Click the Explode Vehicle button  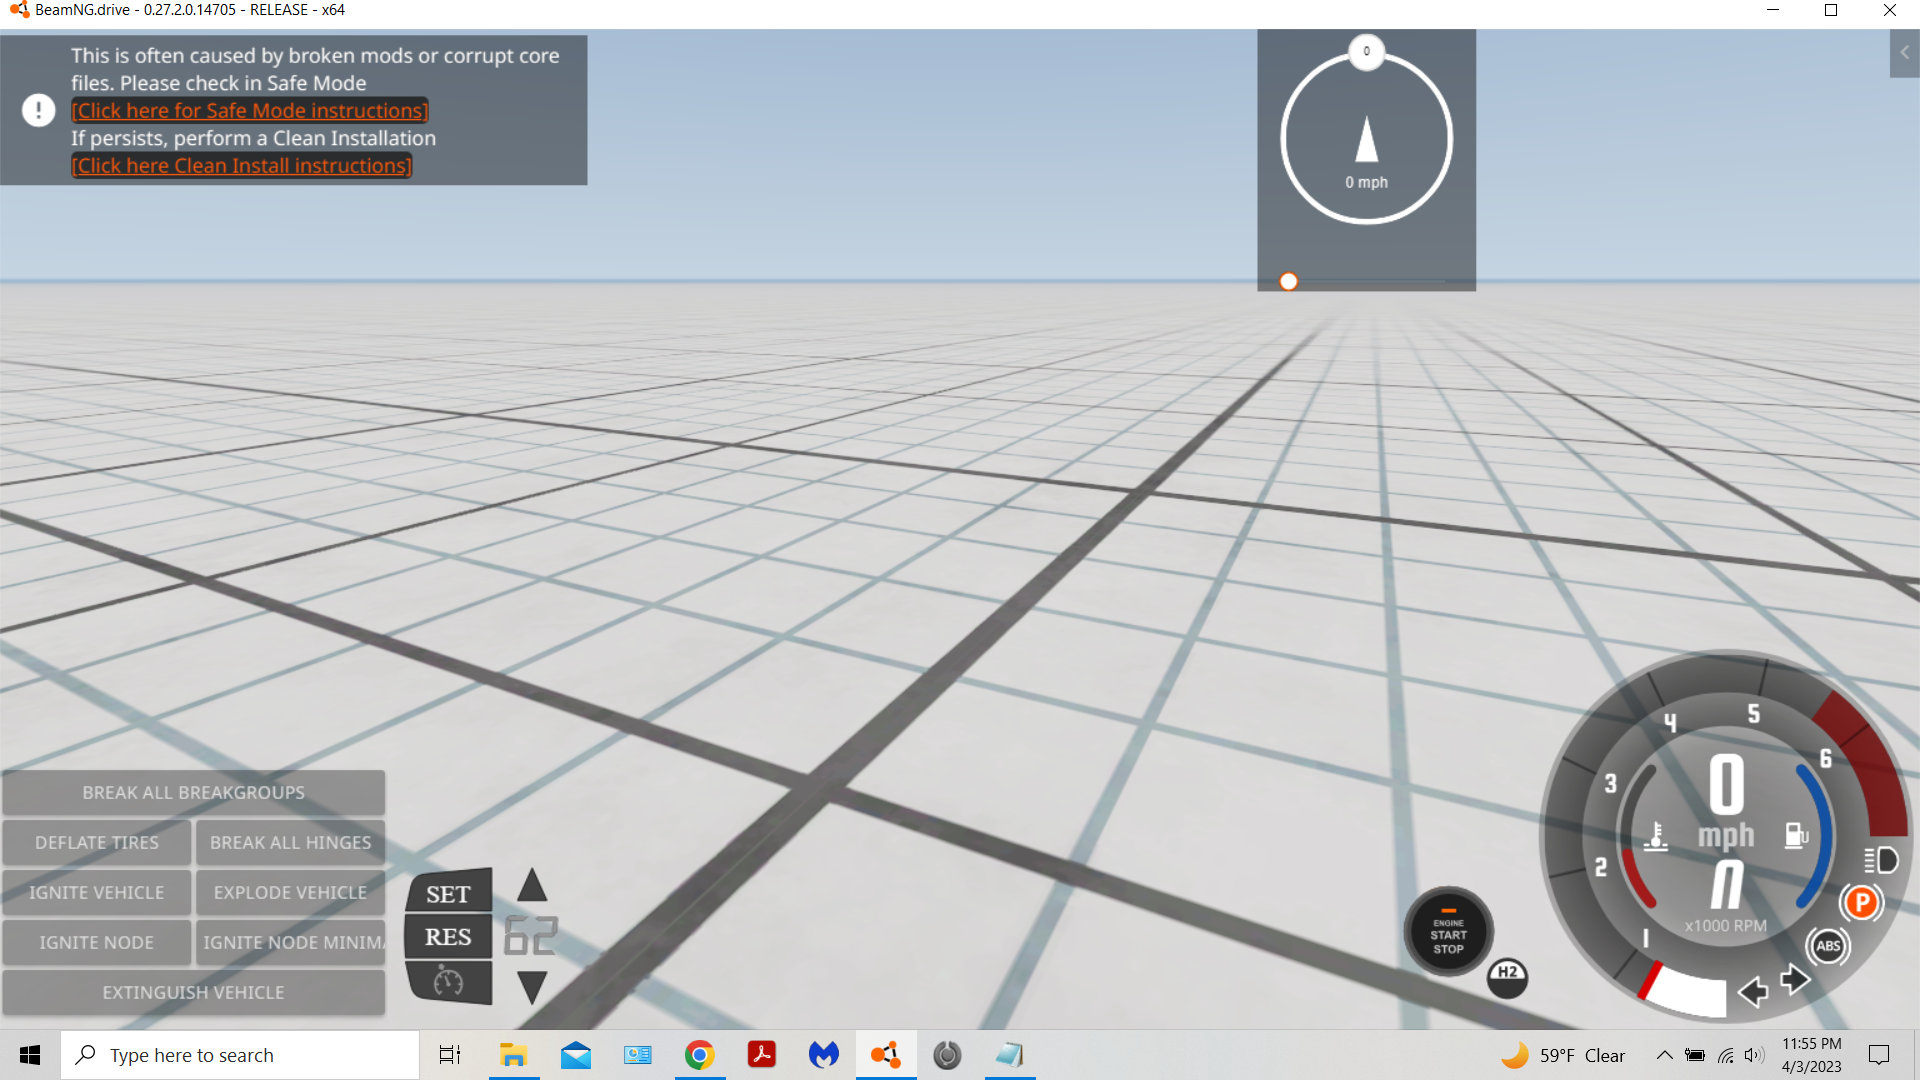pyautogui.click(x=290, y=892)
